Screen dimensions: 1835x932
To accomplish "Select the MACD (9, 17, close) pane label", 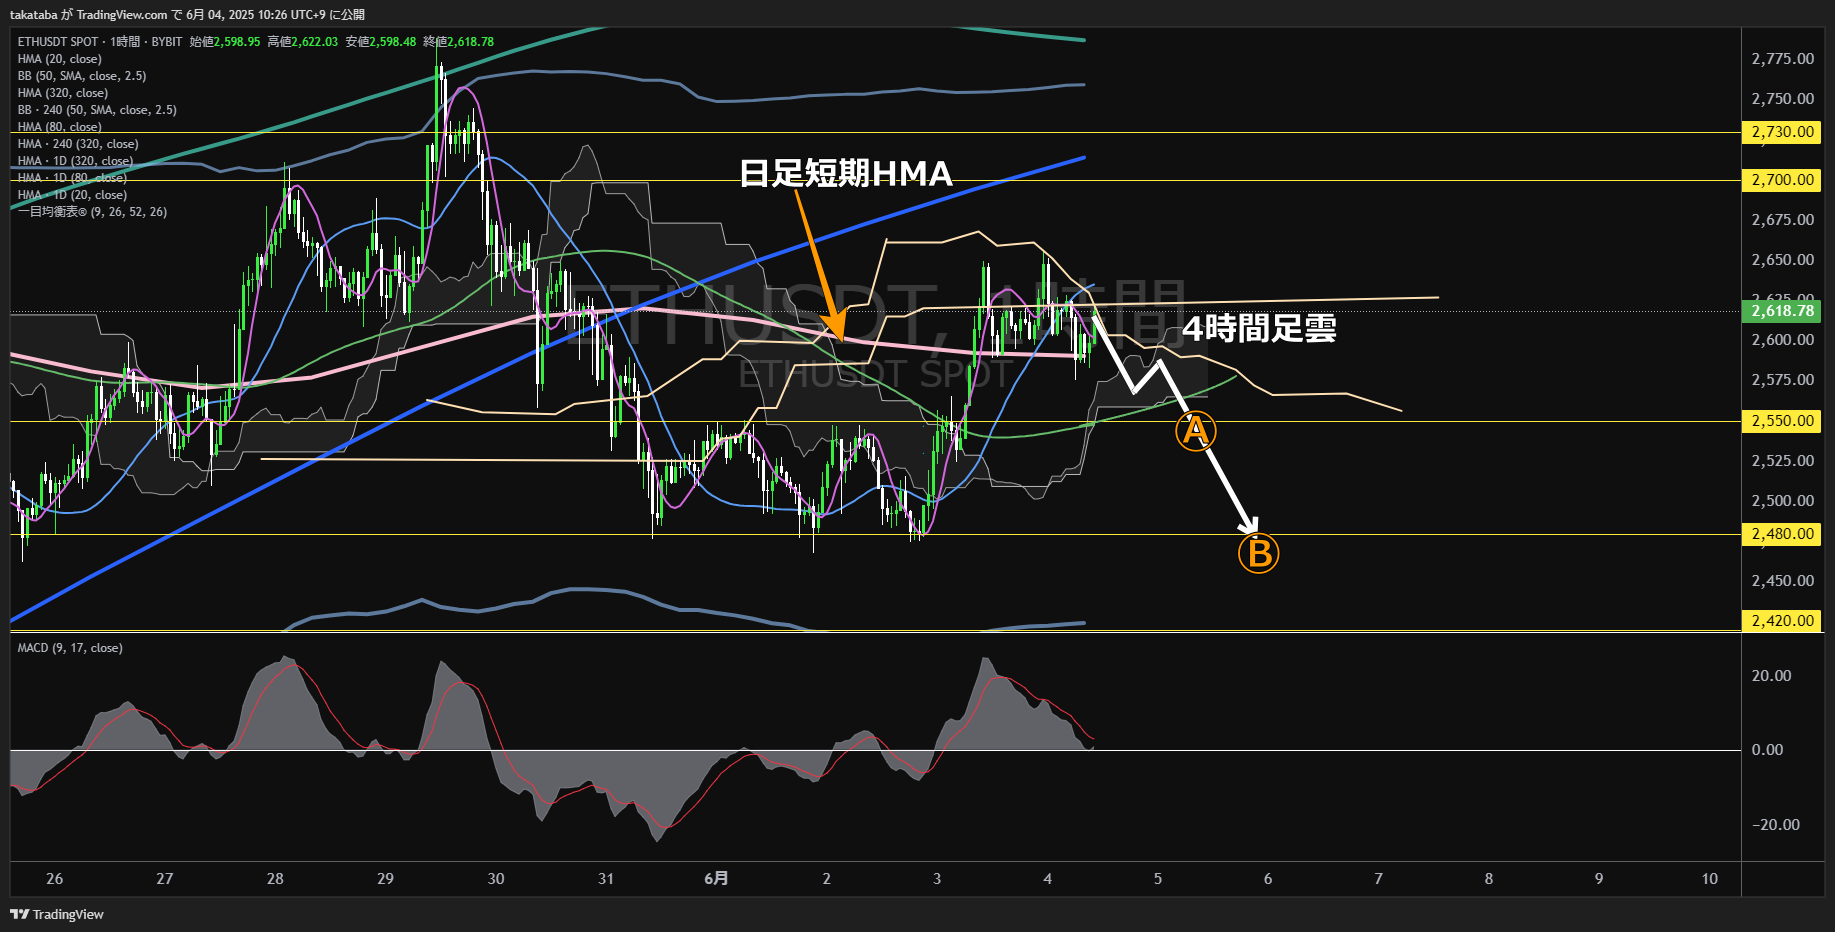I will pyautogui.click(x=70, y=648).
